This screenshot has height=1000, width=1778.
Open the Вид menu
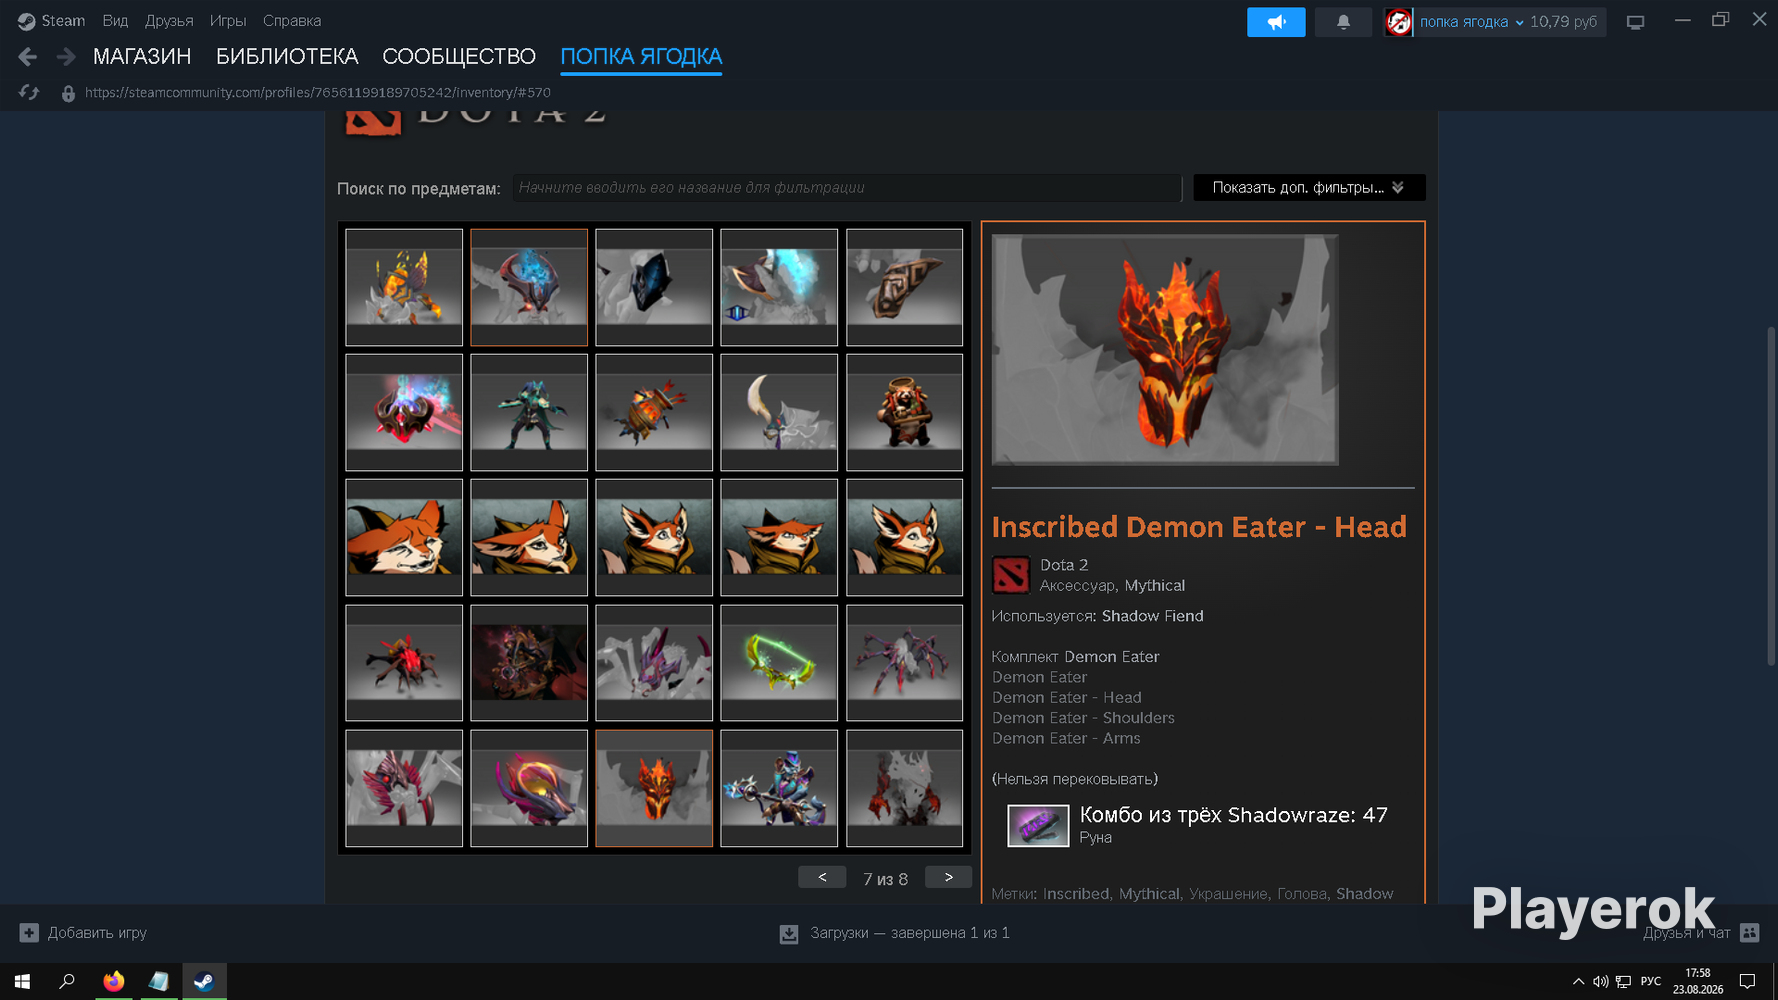[x=115, y=21]
